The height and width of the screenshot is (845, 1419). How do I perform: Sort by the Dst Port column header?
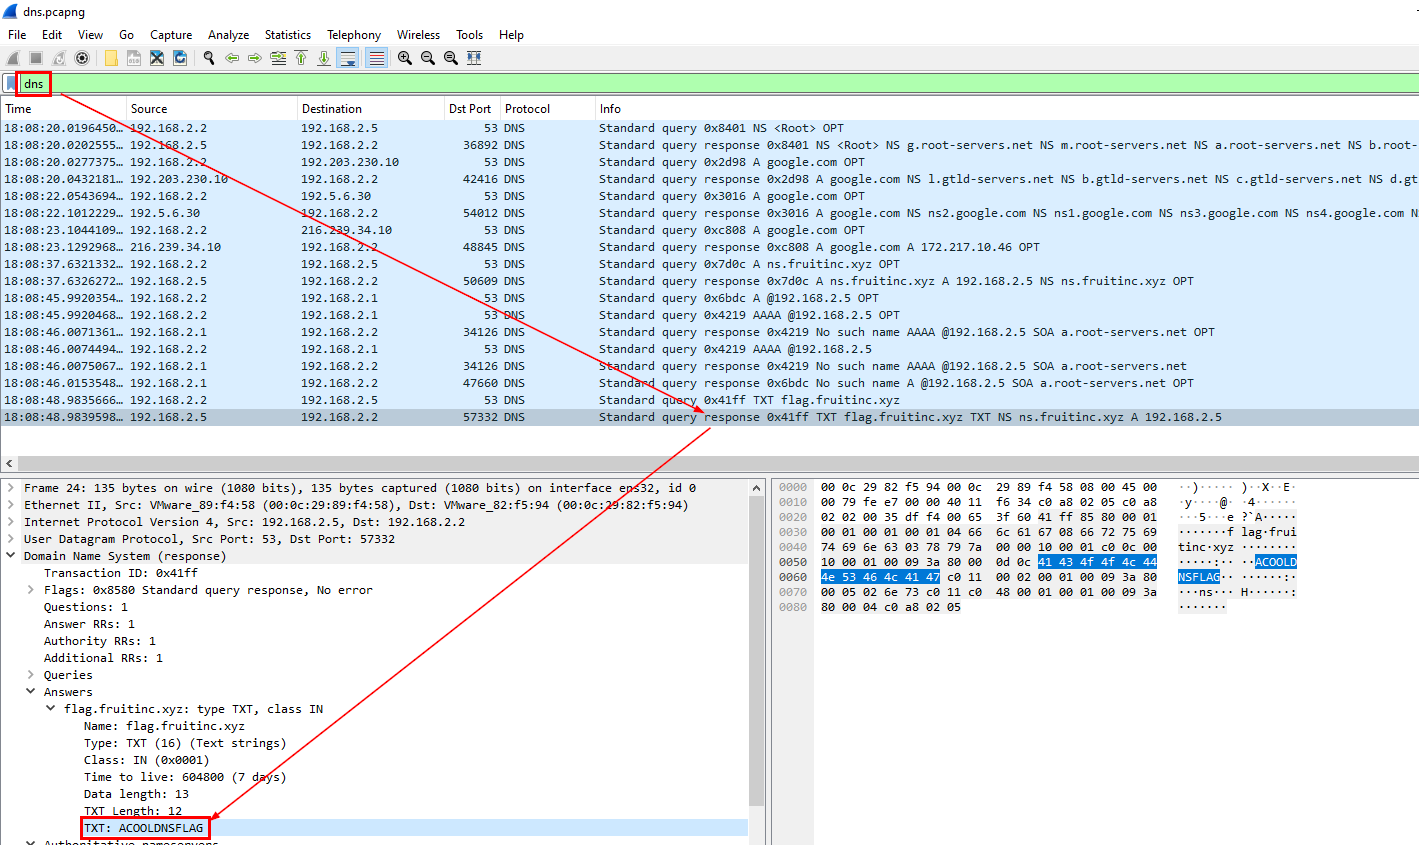(469, 109)
